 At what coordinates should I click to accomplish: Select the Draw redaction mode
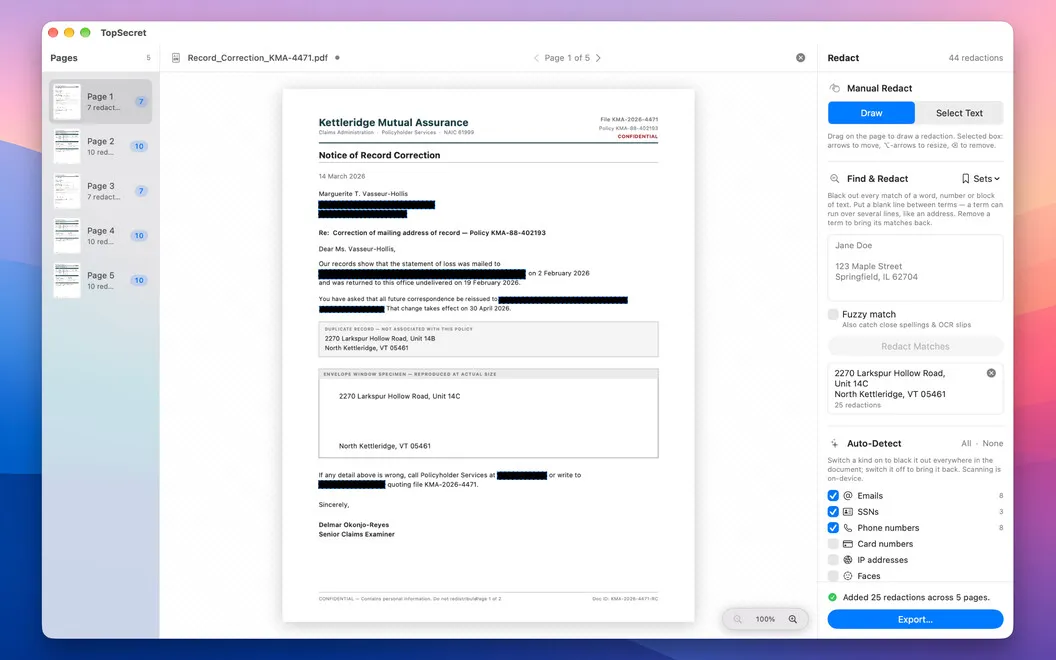coord(871,113)
